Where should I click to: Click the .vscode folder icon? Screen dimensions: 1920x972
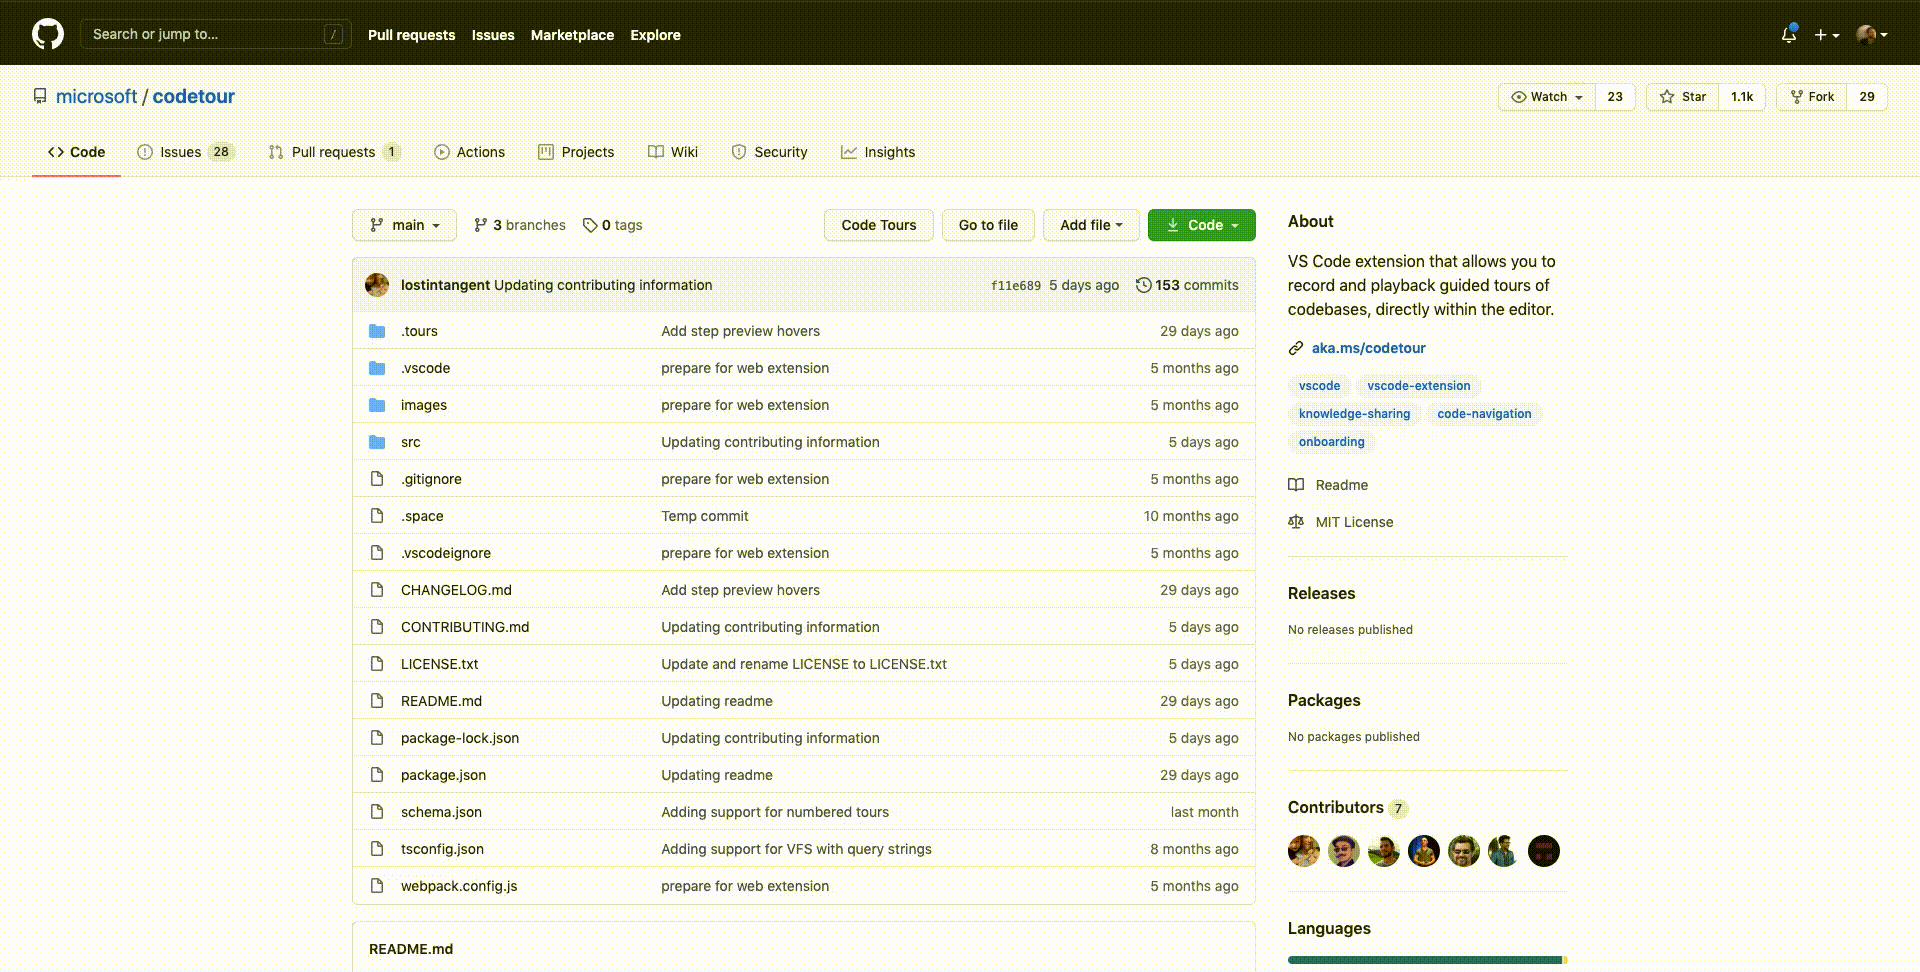(377, 368)
